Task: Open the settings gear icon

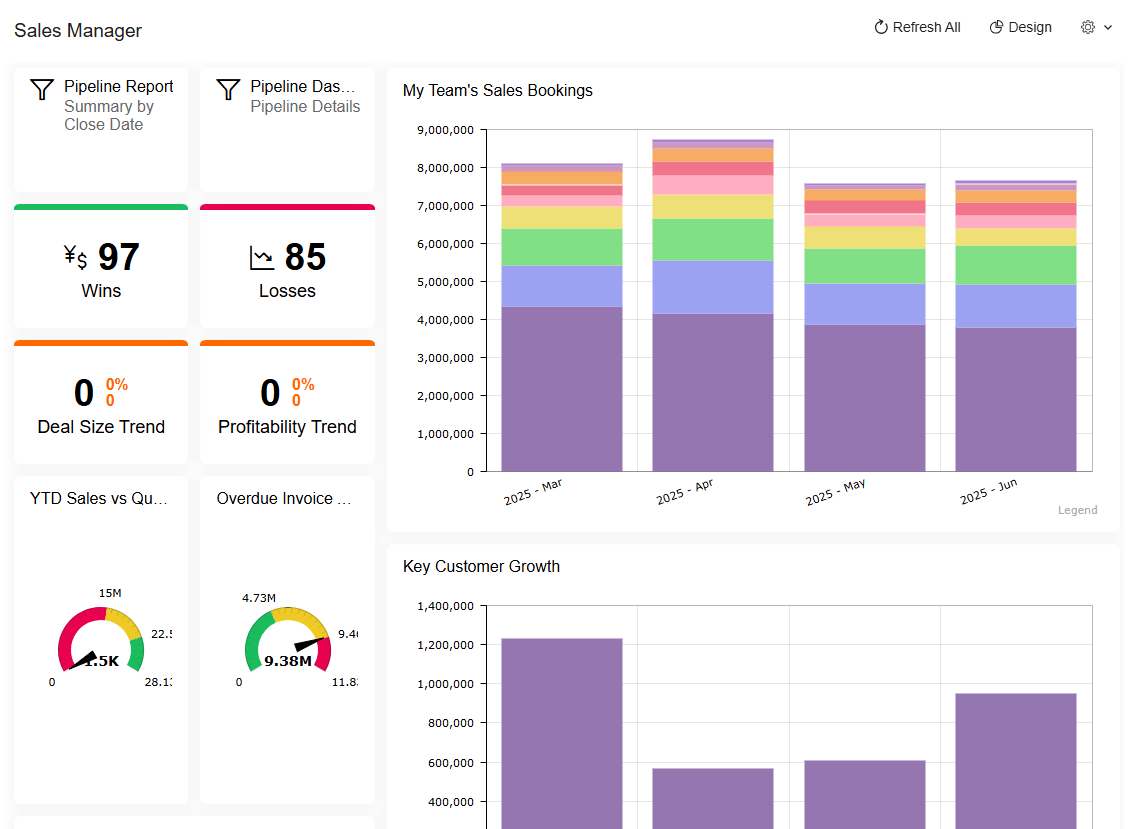Action: tap(1087, 28)
